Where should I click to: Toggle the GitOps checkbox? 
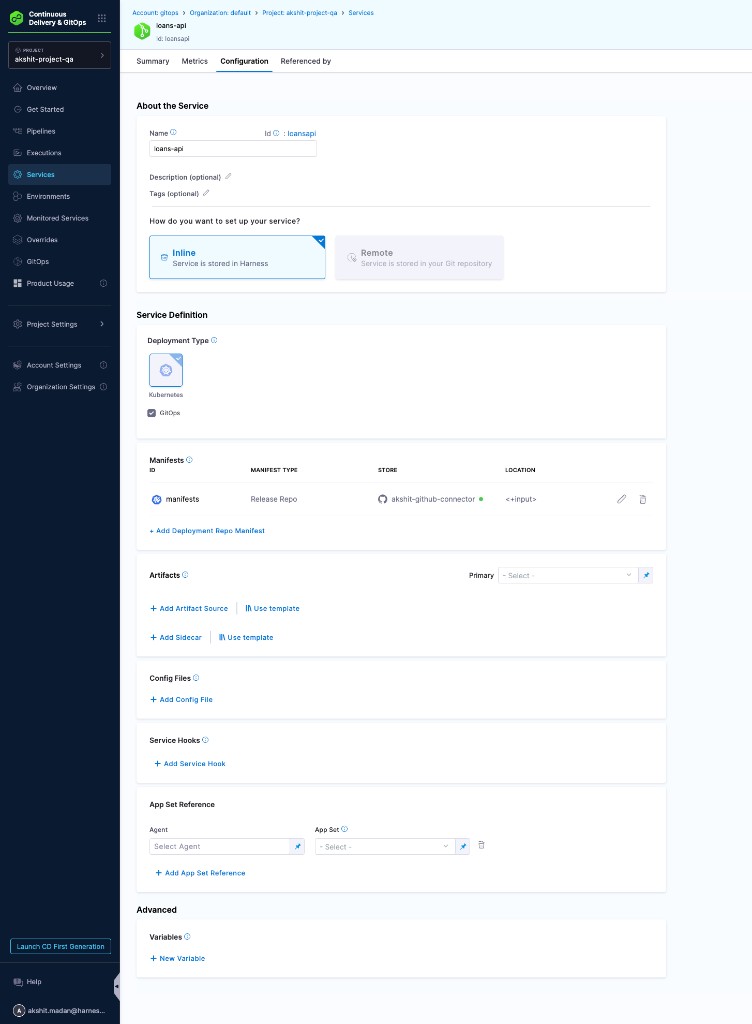tap(152, 412)
